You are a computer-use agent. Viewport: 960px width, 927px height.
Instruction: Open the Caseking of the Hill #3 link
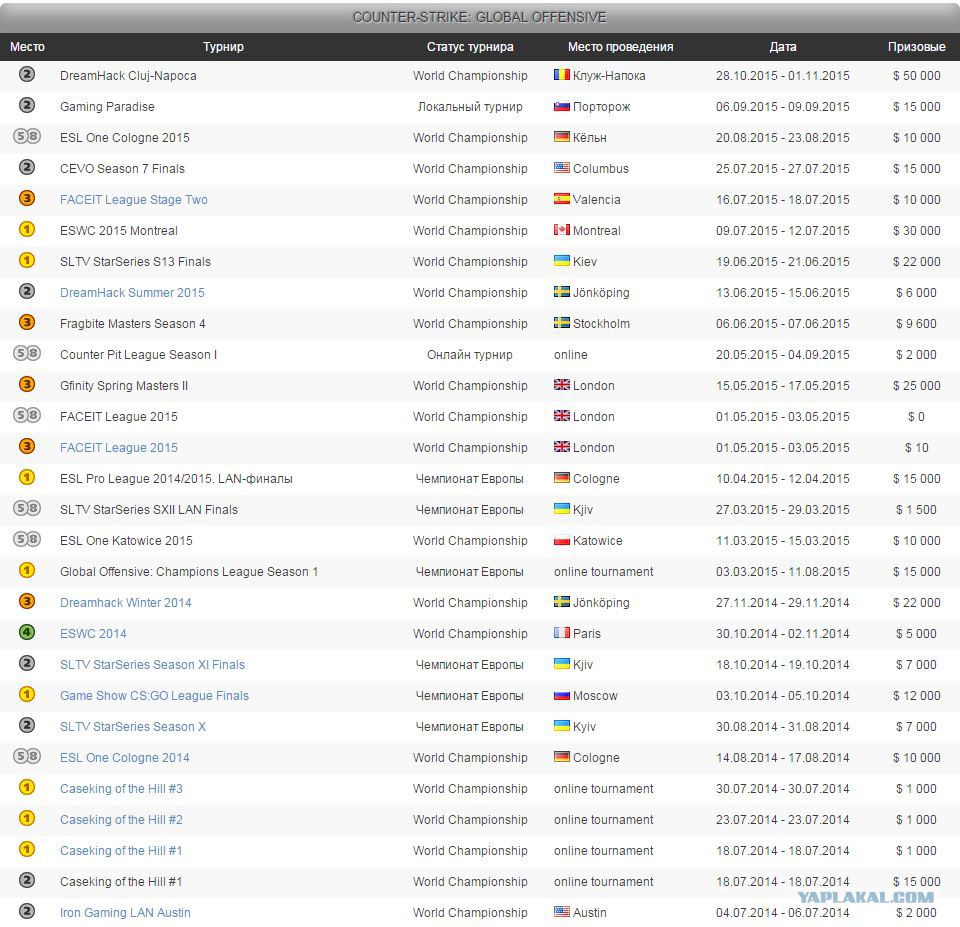(x=121, y=789)
